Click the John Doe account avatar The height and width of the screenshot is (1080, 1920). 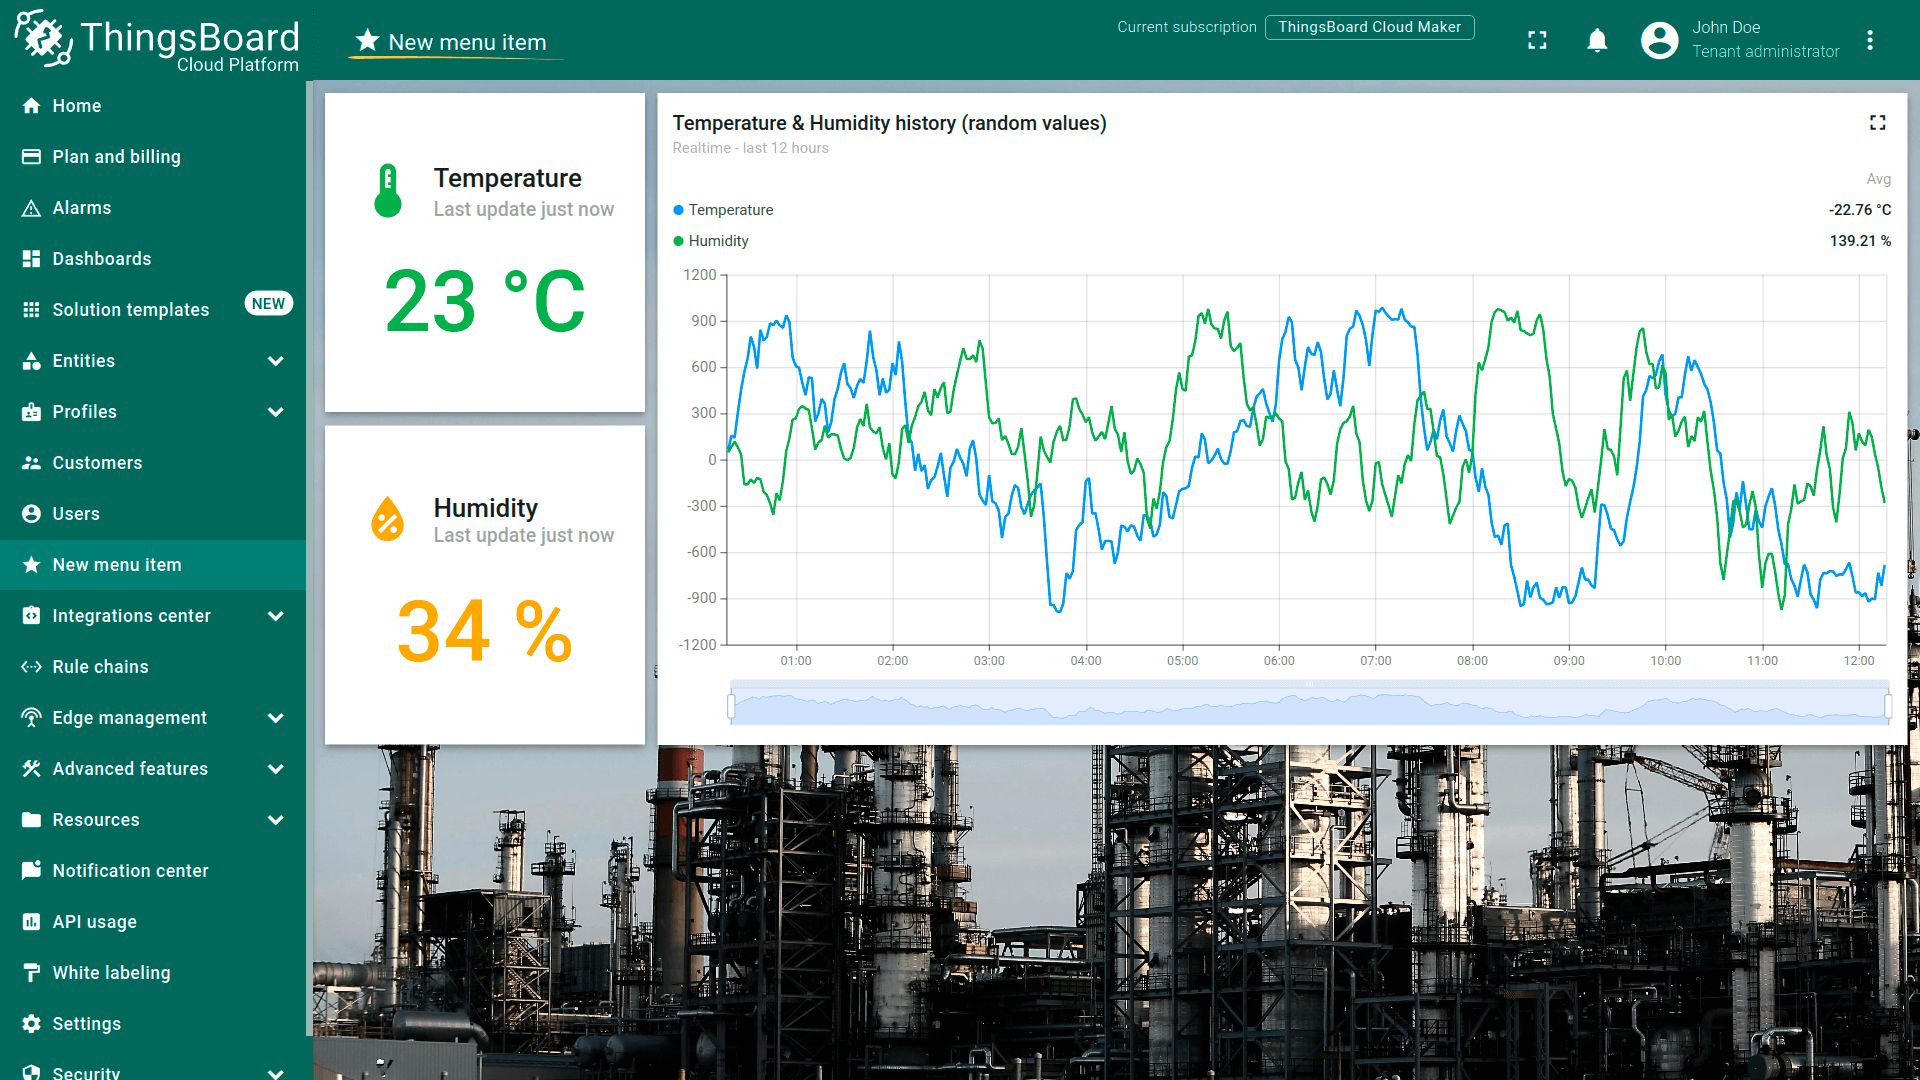click(x=1659, y=40)
